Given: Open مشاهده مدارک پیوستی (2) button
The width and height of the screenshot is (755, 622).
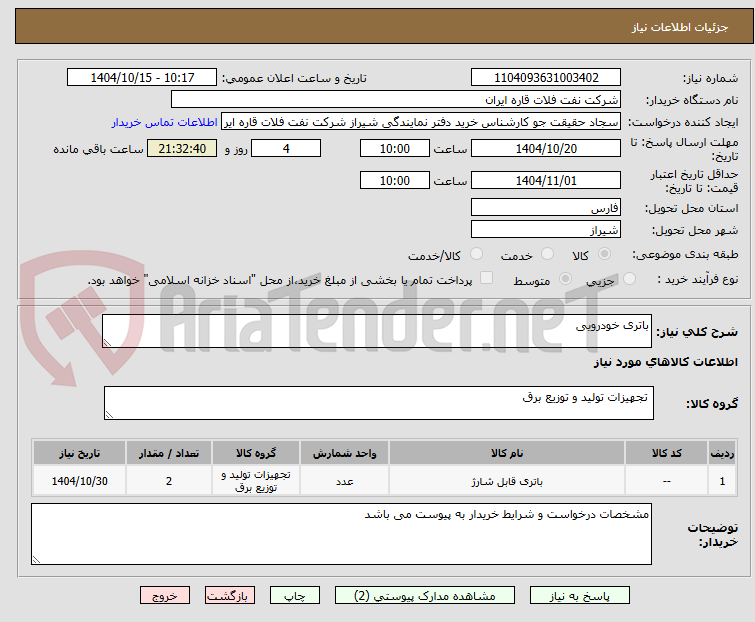Looking at the screenshot, I should (425, 596).
